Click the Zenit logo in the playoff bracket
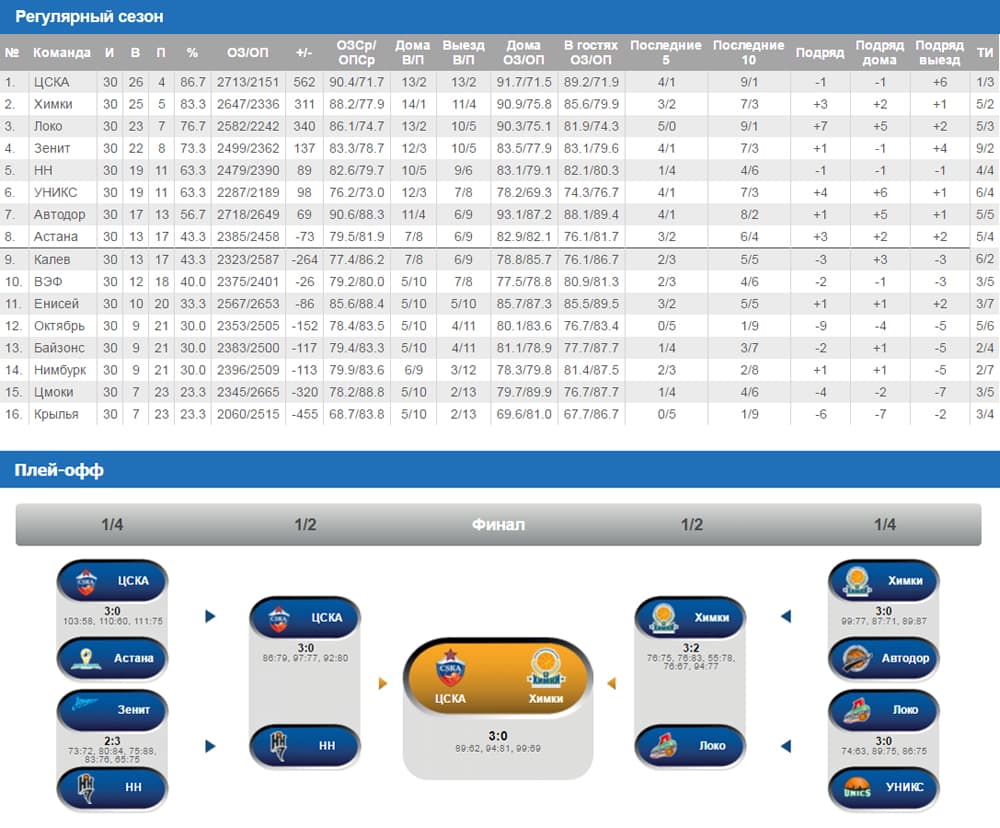This screenshot has width=1000, height=828. coord(85,709)
